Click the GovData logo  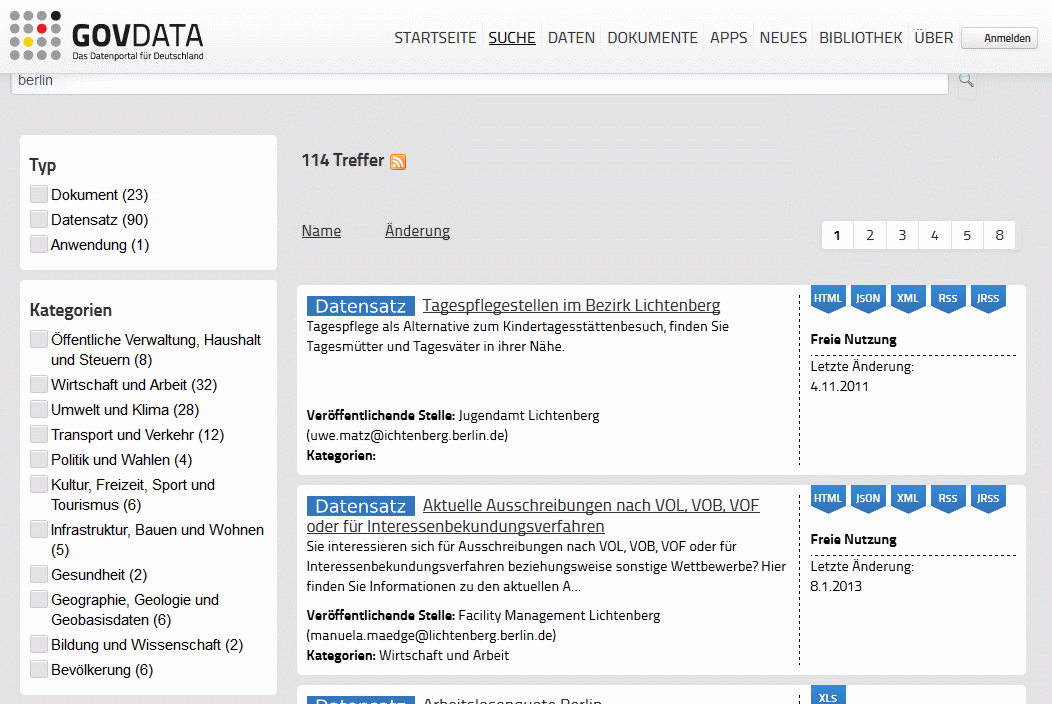coord(106,37)
